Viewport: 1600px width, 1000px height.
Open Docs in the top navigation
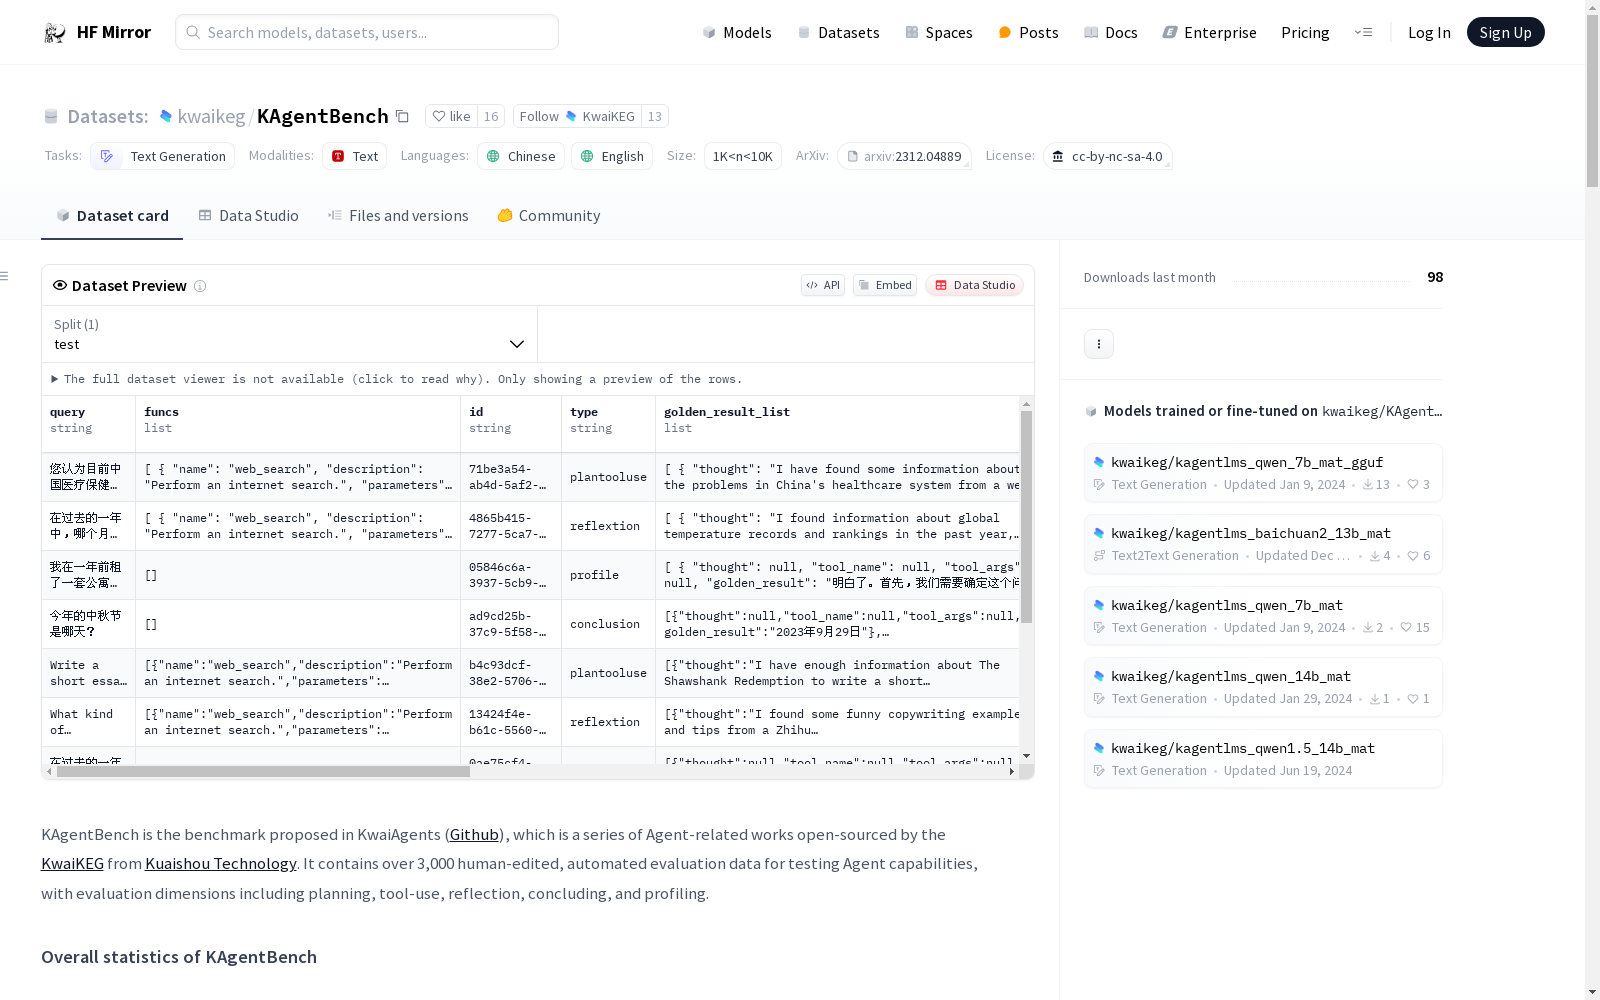[x=1111, y=33]
